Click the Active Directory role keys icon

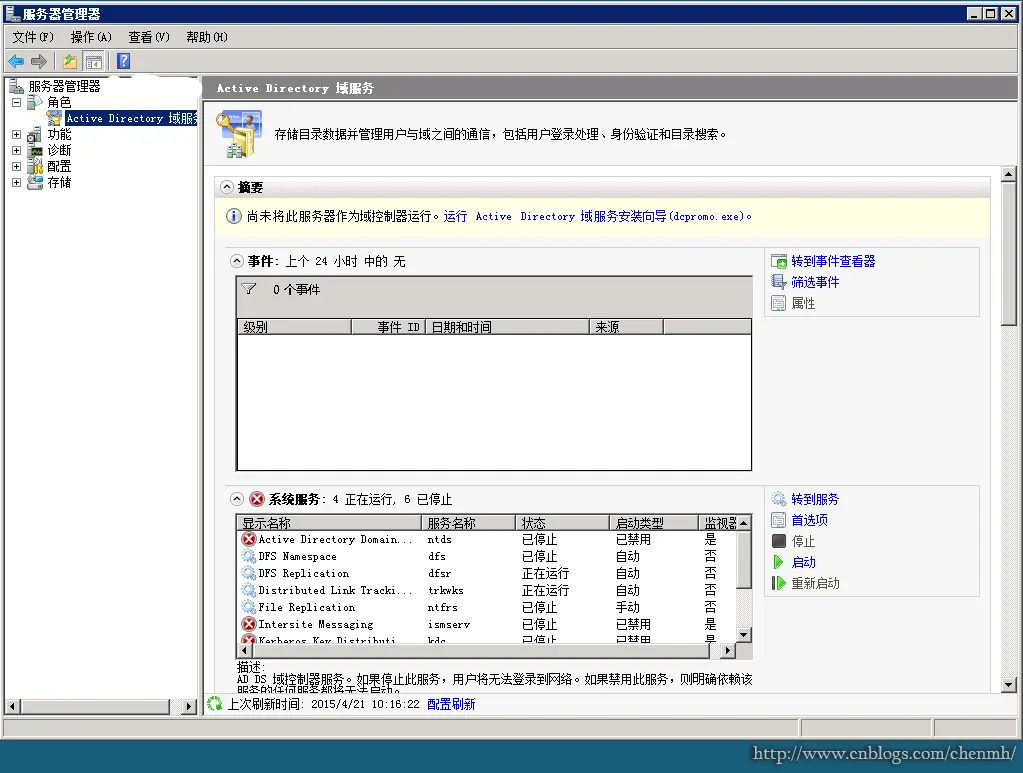tap(239, 134)
